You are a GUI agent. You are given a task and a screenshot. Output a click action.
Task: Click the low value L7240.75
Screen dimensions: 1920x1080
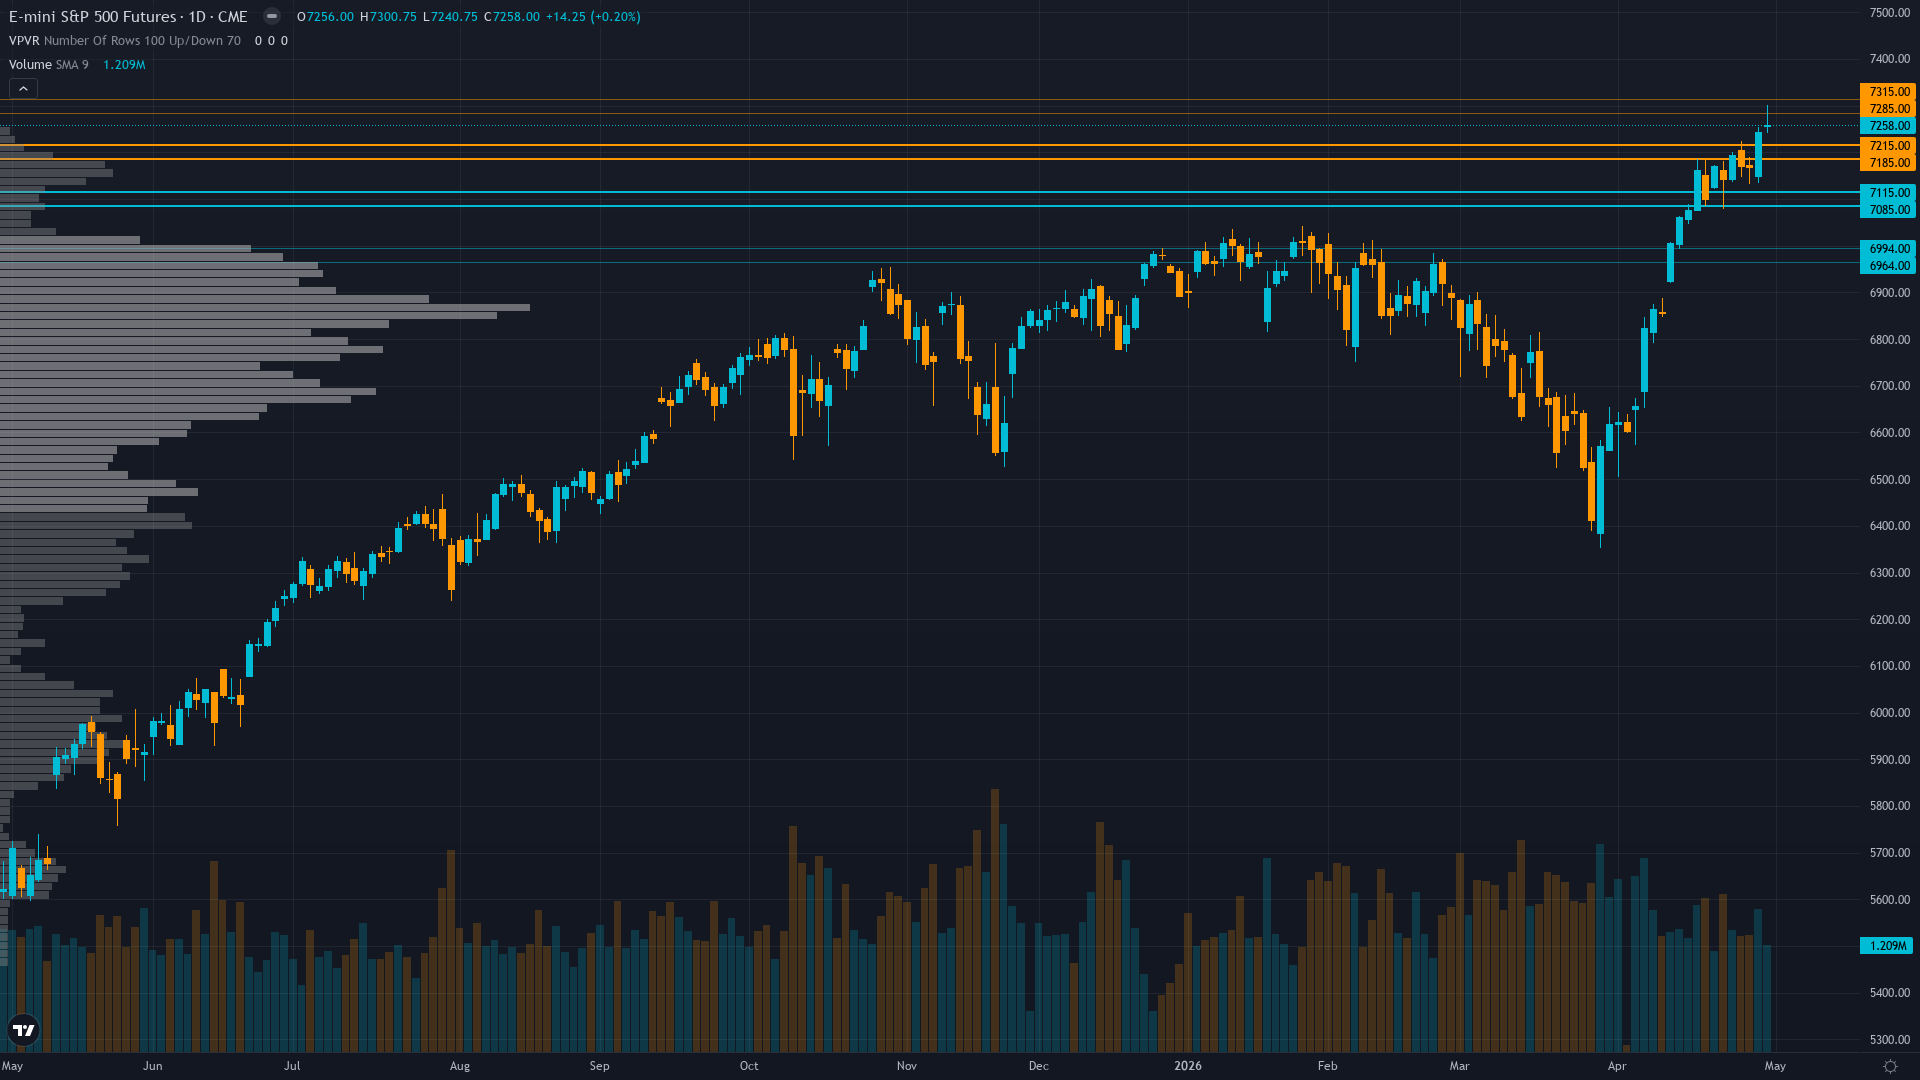coord(450,16)
